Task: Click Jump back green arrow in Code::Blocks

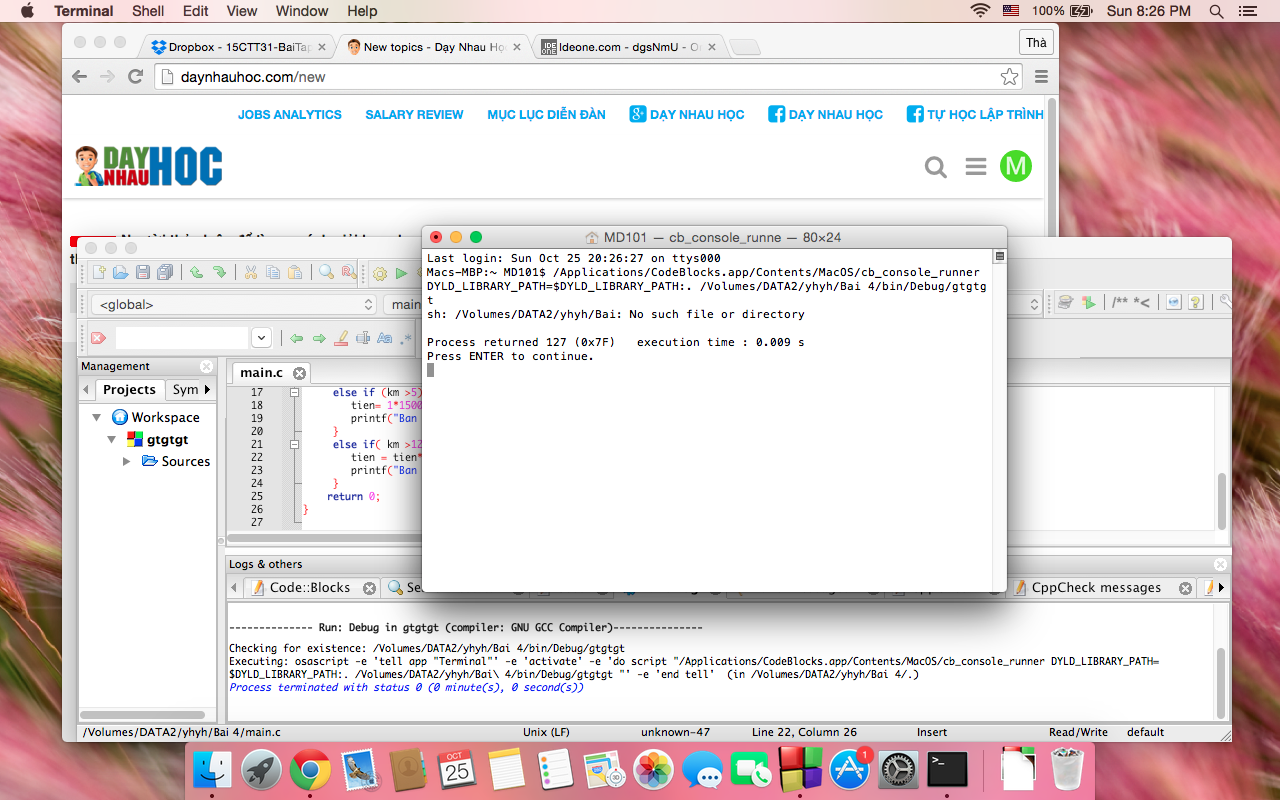Action: (x=296, y=338)
